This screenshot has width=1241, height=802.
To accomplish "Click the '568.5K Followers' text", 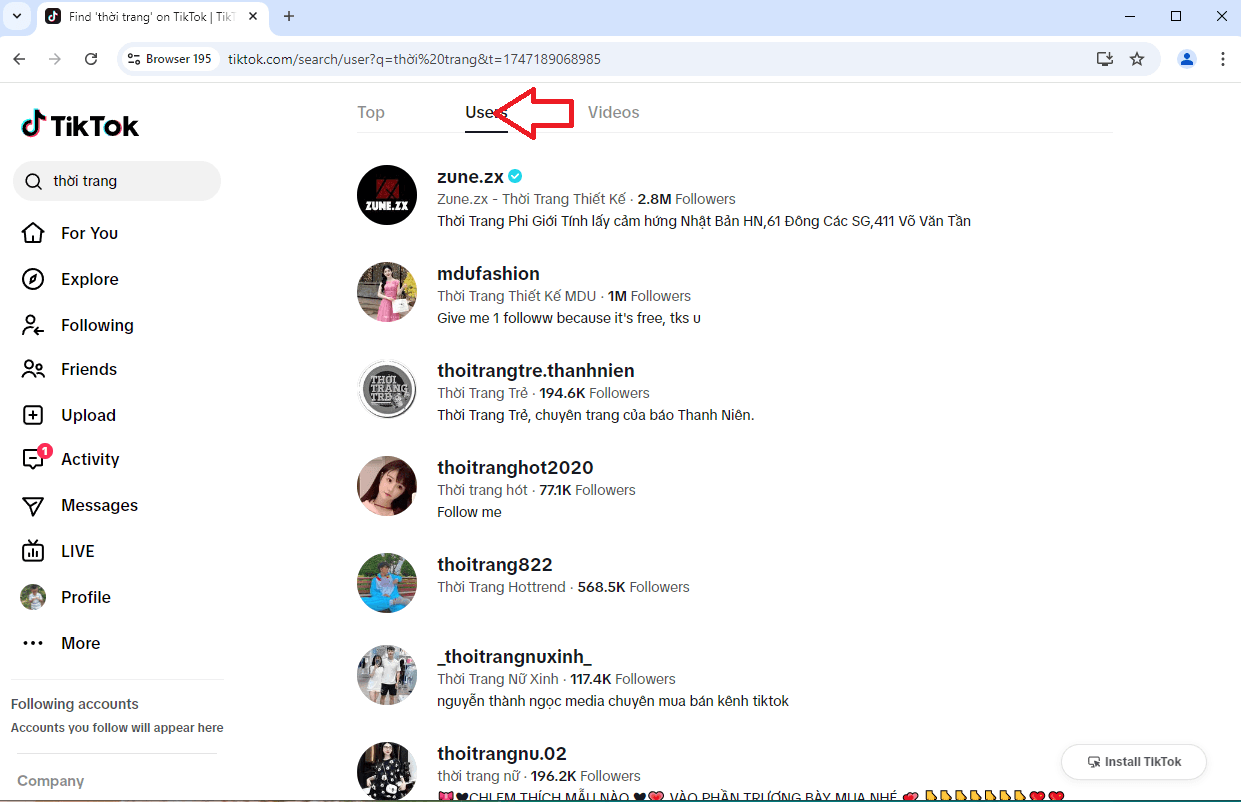I will tap(634, 587).
